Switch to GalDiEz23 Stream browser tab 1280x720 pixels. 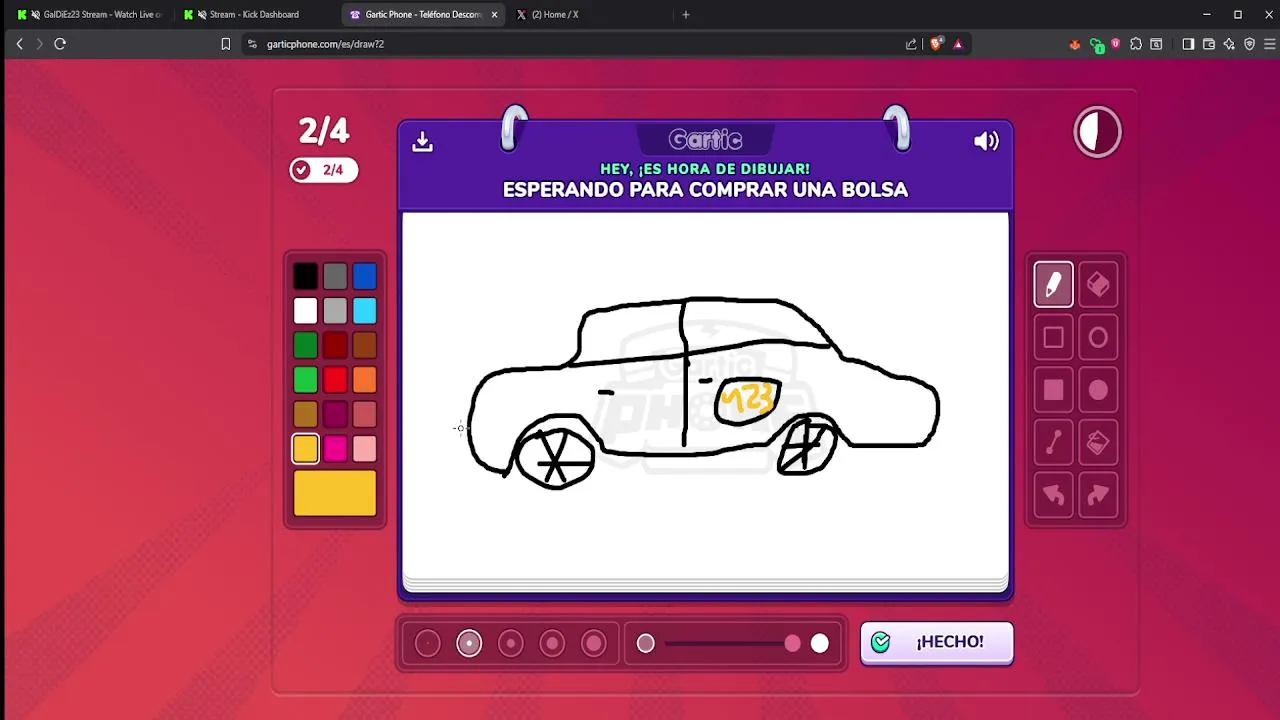coord(90,15)
